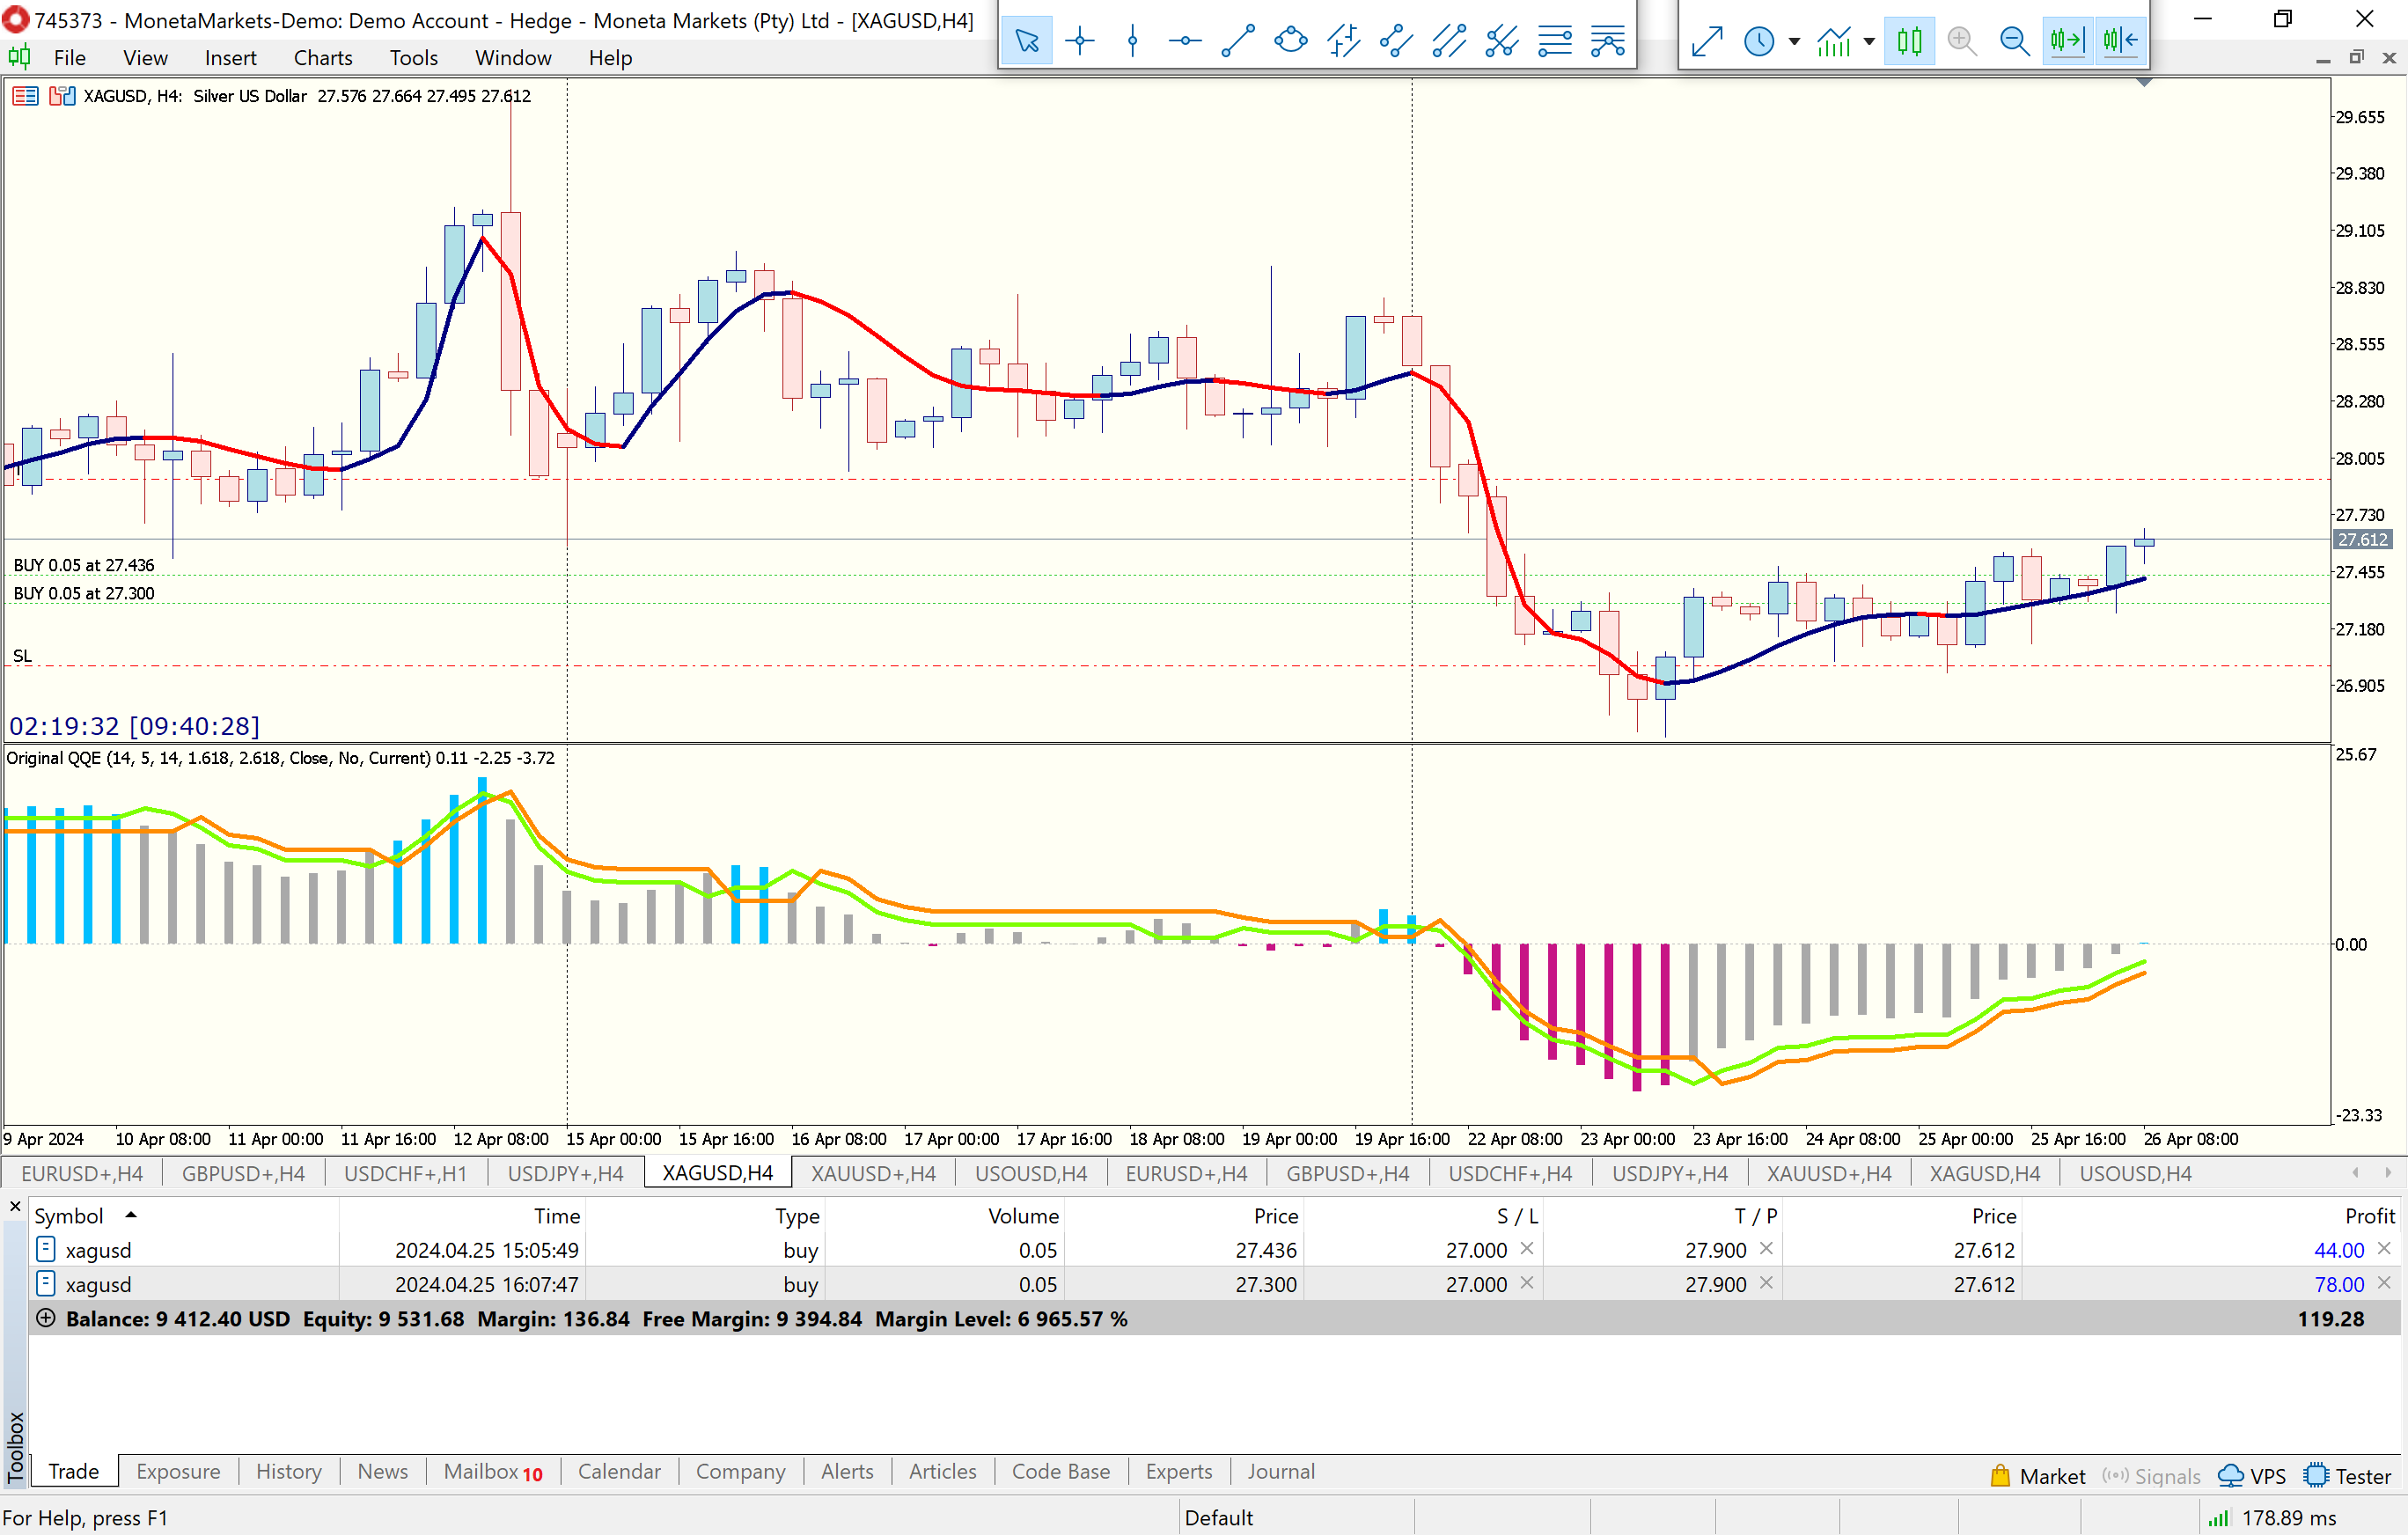The image size is (2408, 1535).
Task: Open the VPS cloud icon
Action: click(x=2230, y=1476)
